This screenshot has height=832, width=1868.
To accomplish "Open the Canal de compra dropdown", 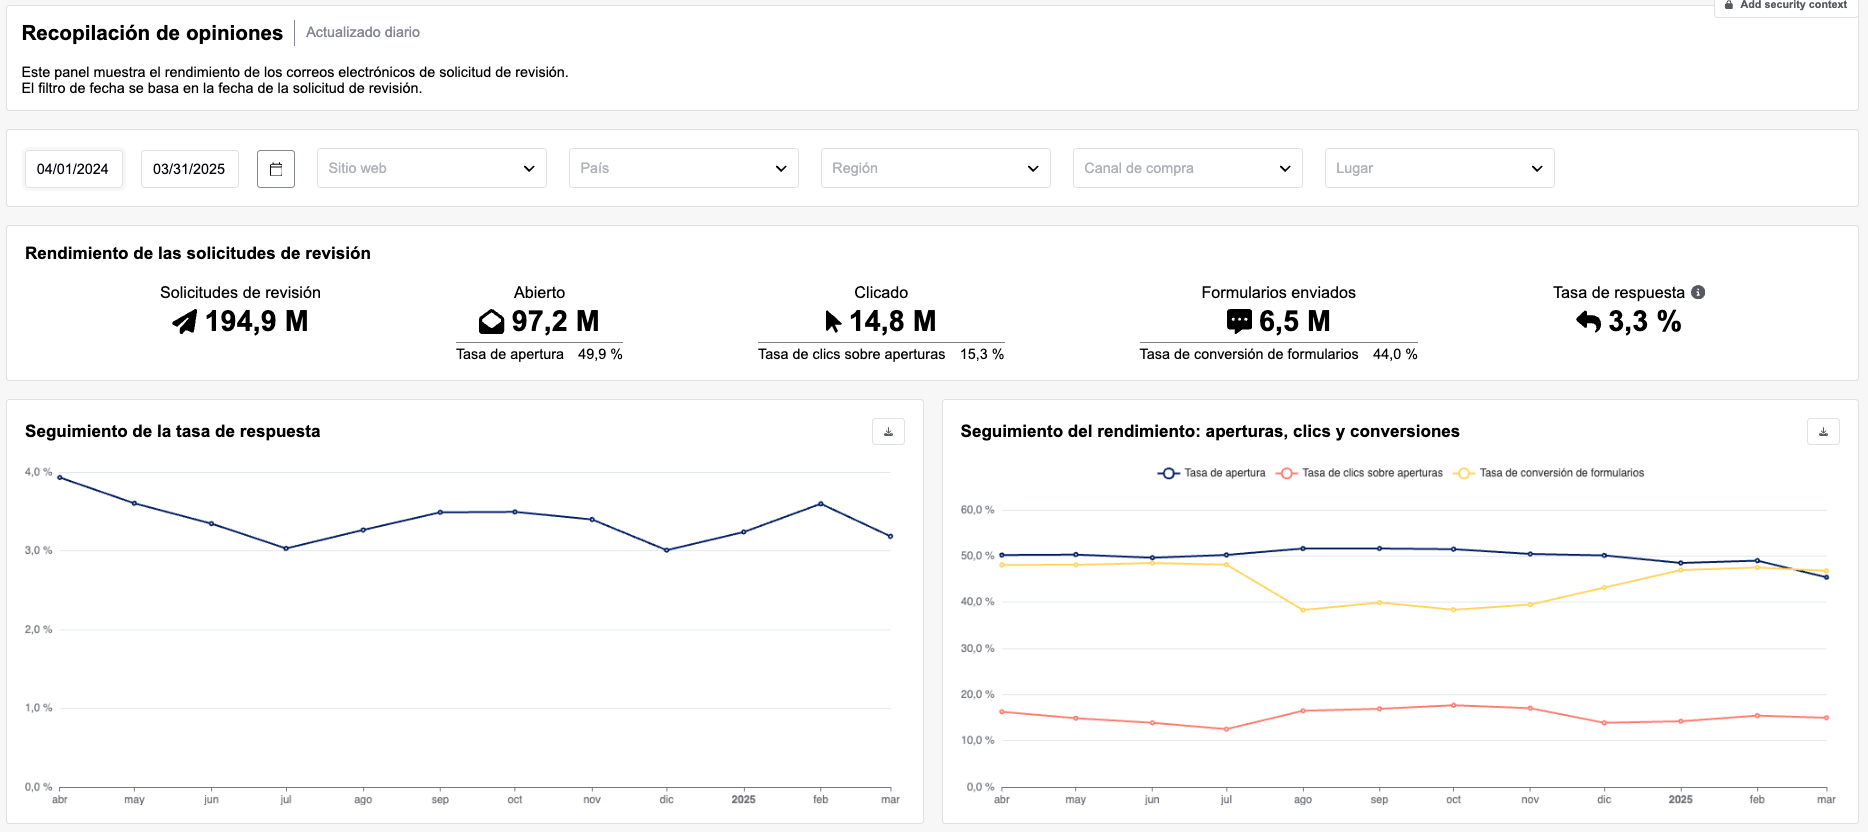I will [1188, 168].
